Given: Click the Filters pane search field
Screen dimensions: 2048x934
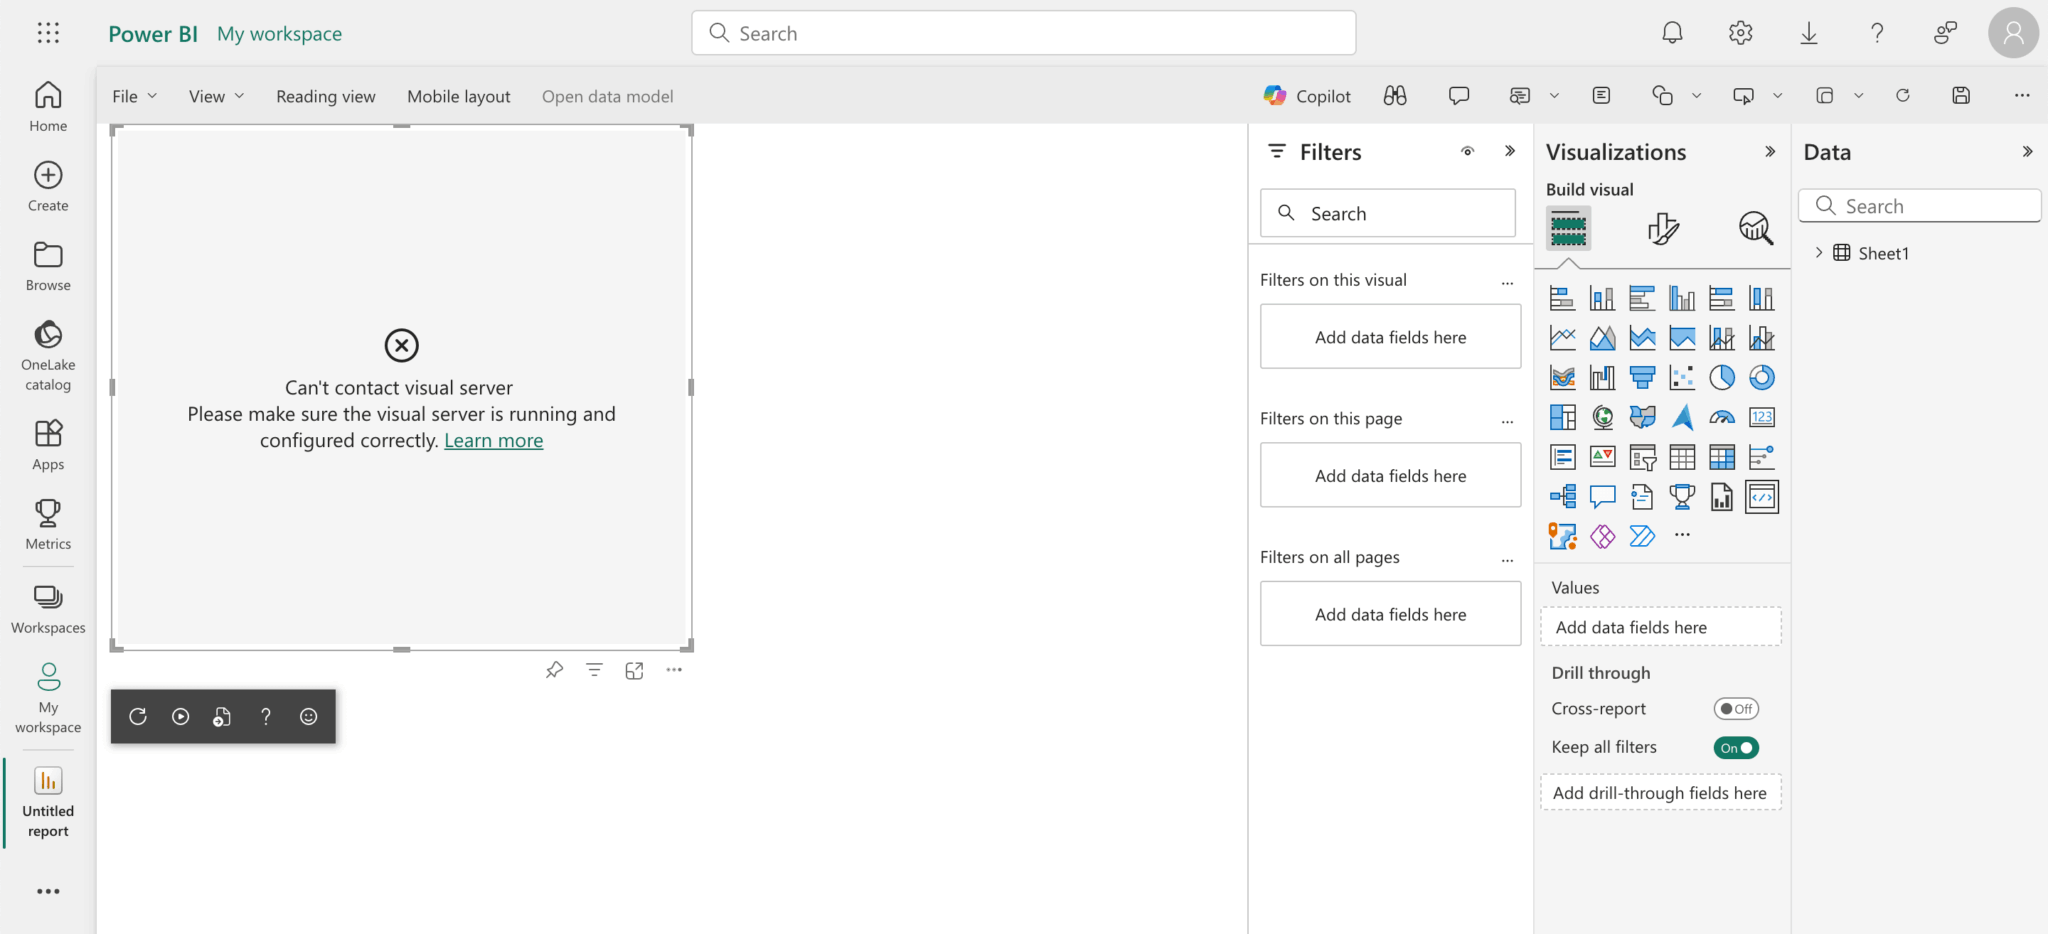Looking at the screenshot, I should 1388,213.
